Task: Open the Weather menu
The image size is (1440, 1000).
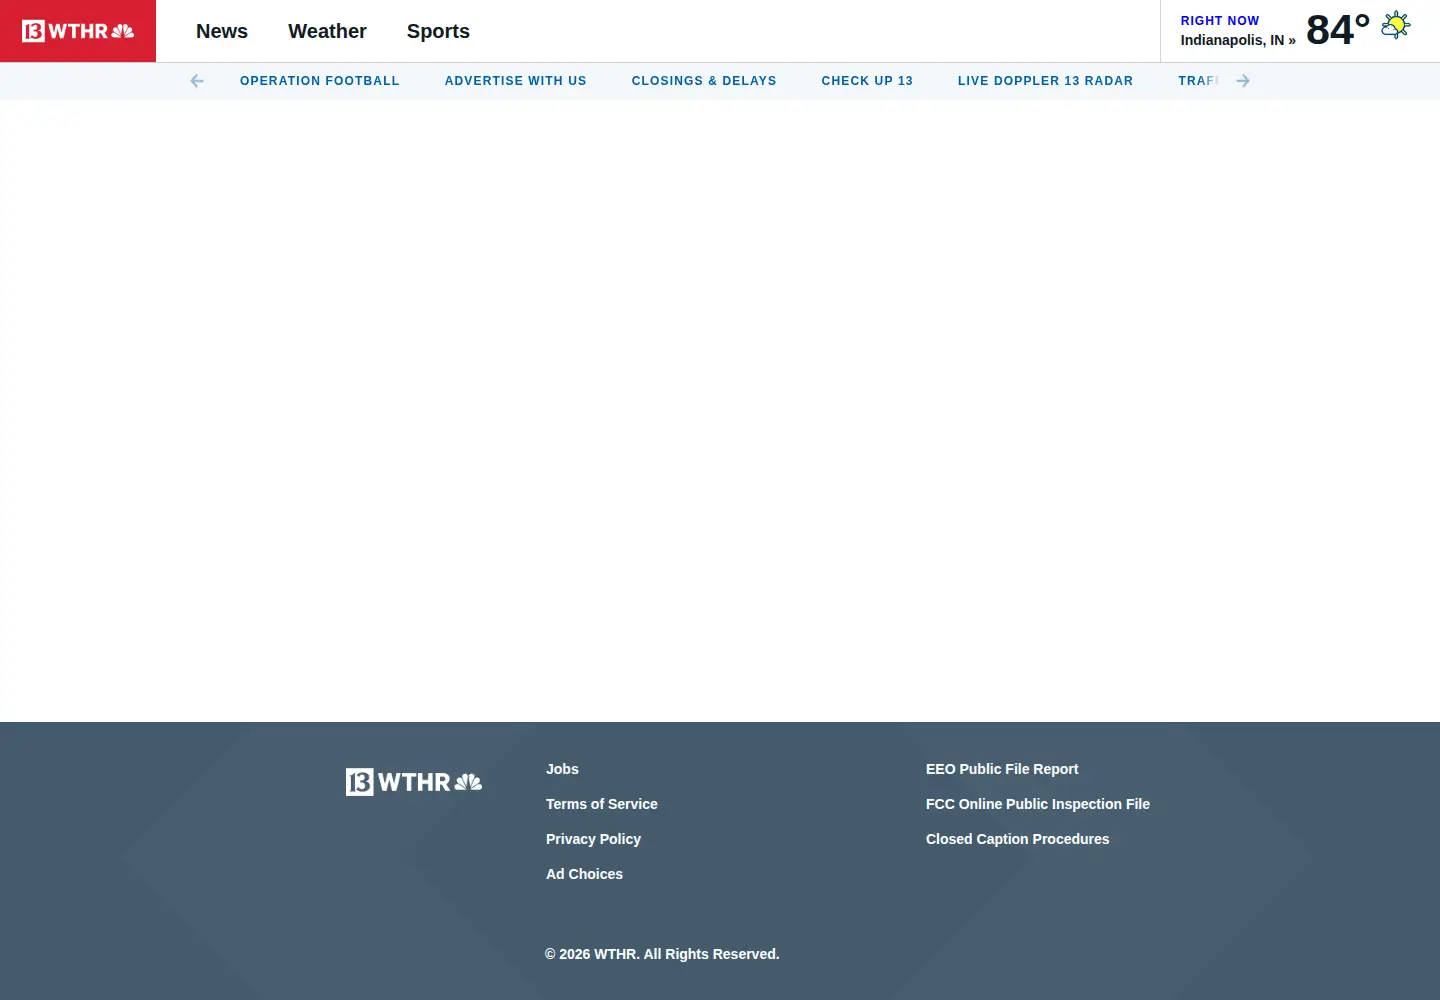Action: 327,31
